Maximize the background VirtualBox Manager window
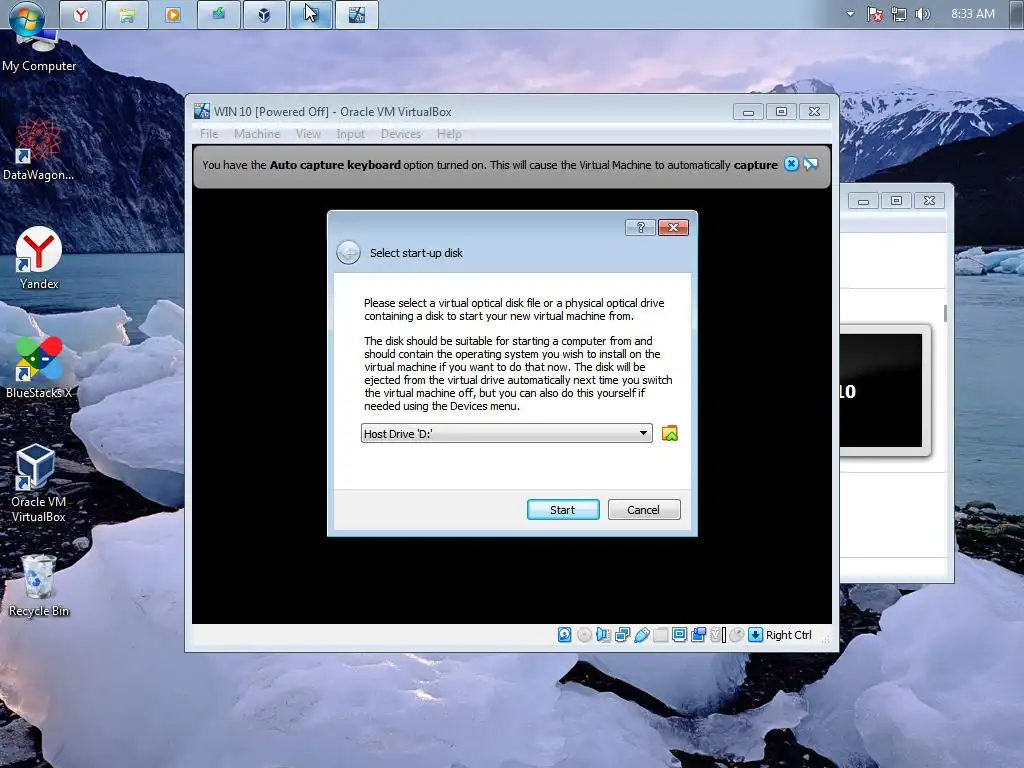 pyautogui.click(x=897, y=200)
